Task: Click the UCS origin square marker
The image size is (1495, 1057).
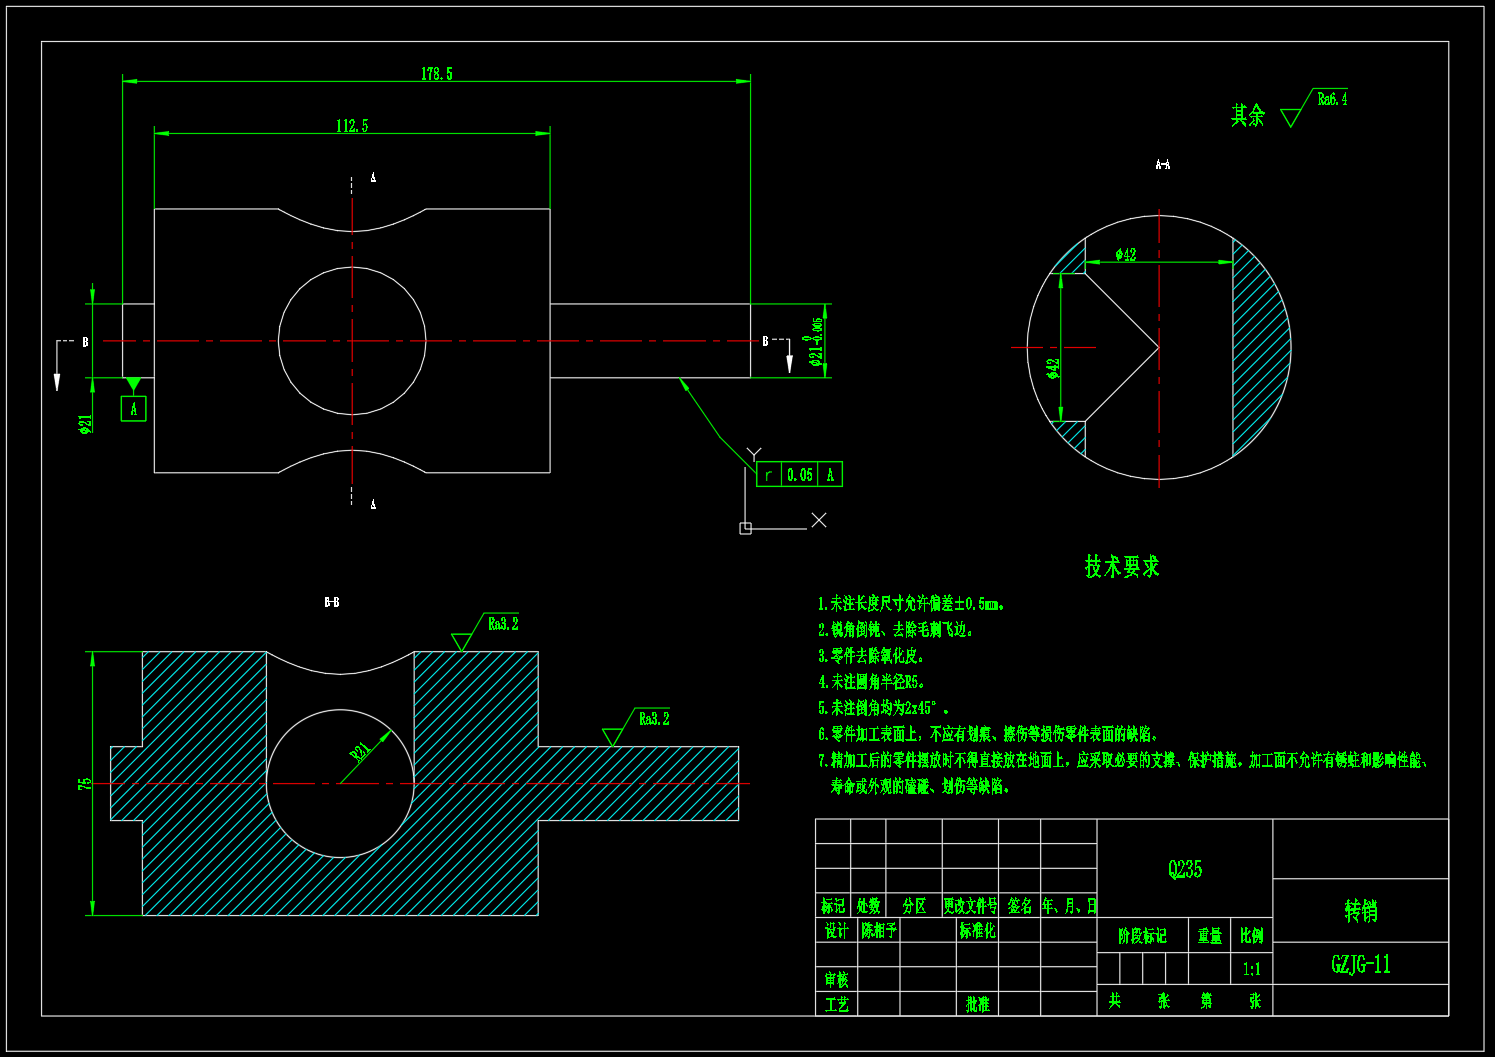Action: (745, 528)
